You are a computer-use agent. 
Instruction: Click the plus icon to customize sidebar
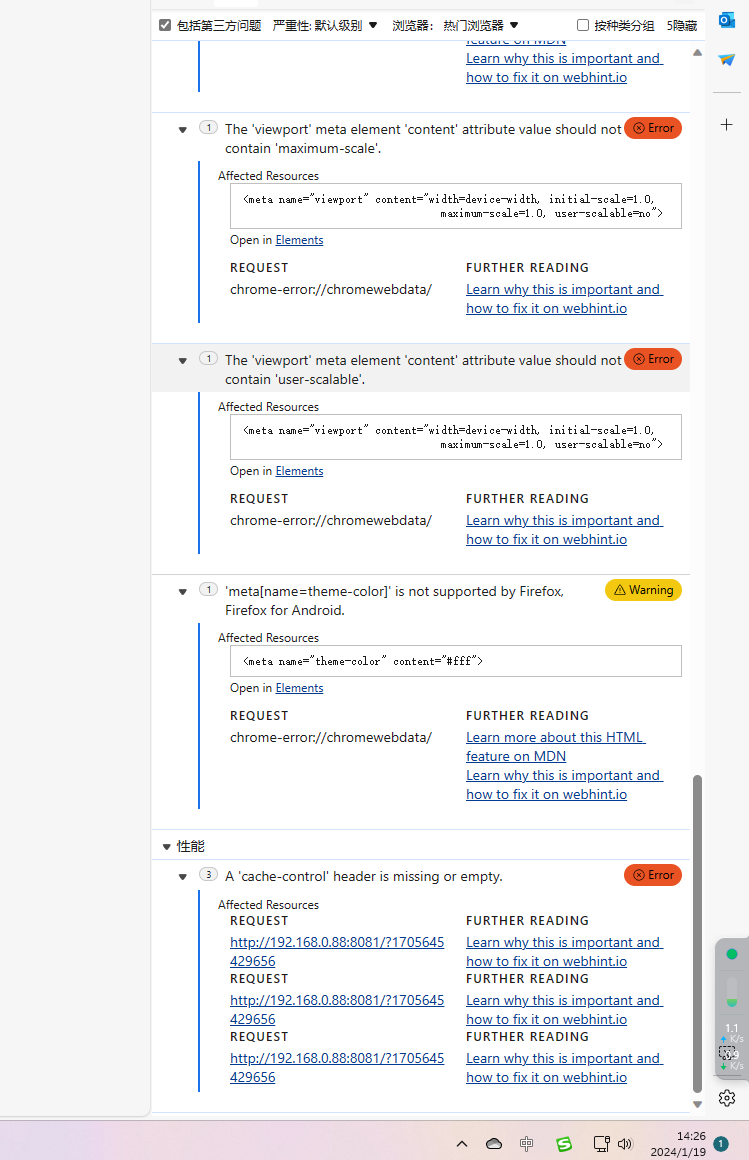click(x=727, y=124)
